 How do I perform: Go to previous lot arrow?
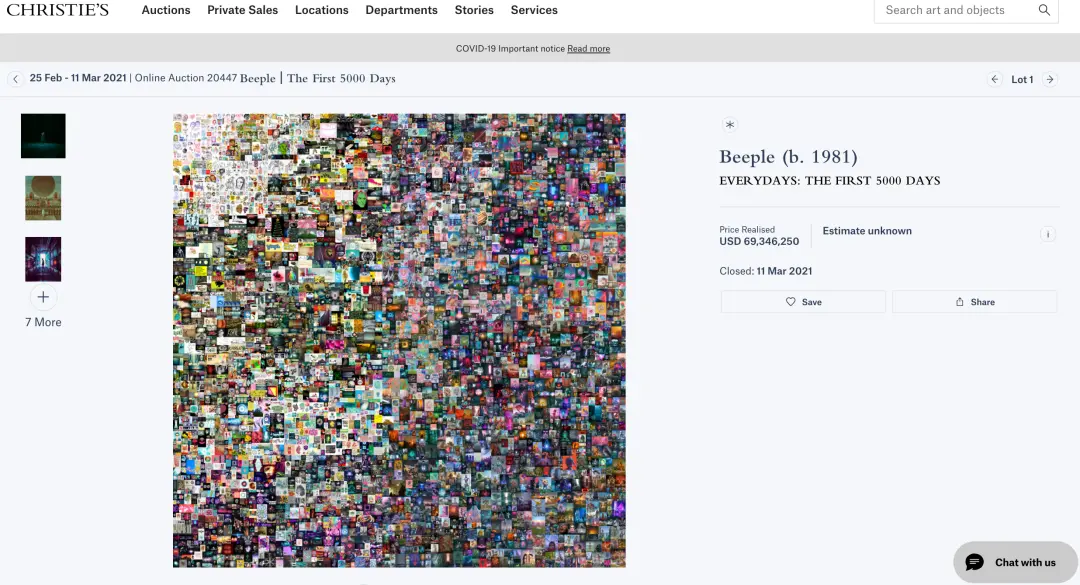995,79
